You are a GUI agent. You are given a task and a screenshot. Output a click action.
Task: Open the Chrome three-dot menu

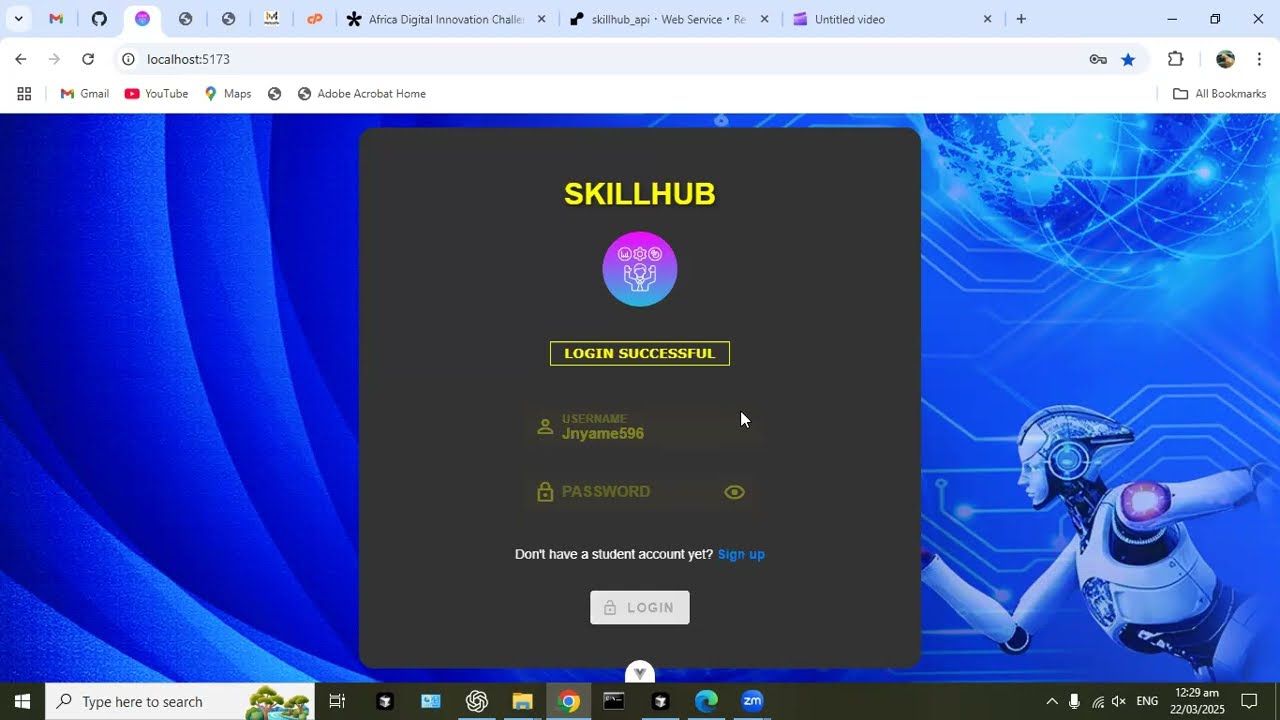1259,59
